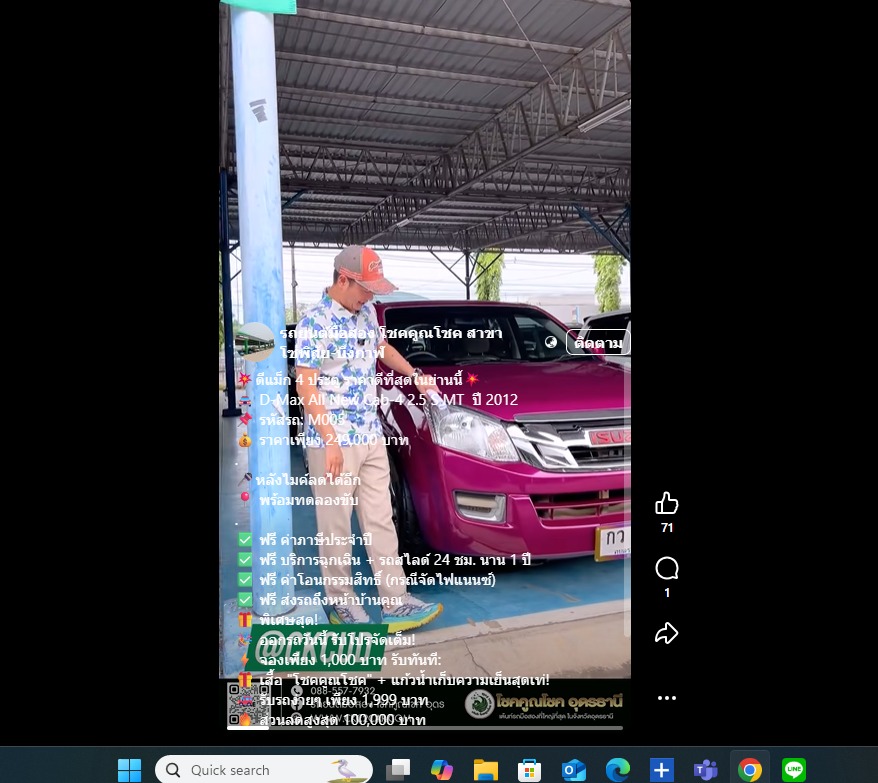Screen dimensions: 878x783
Task: Open Microsoft Store from the taskbar
Action: pos(529,770)
